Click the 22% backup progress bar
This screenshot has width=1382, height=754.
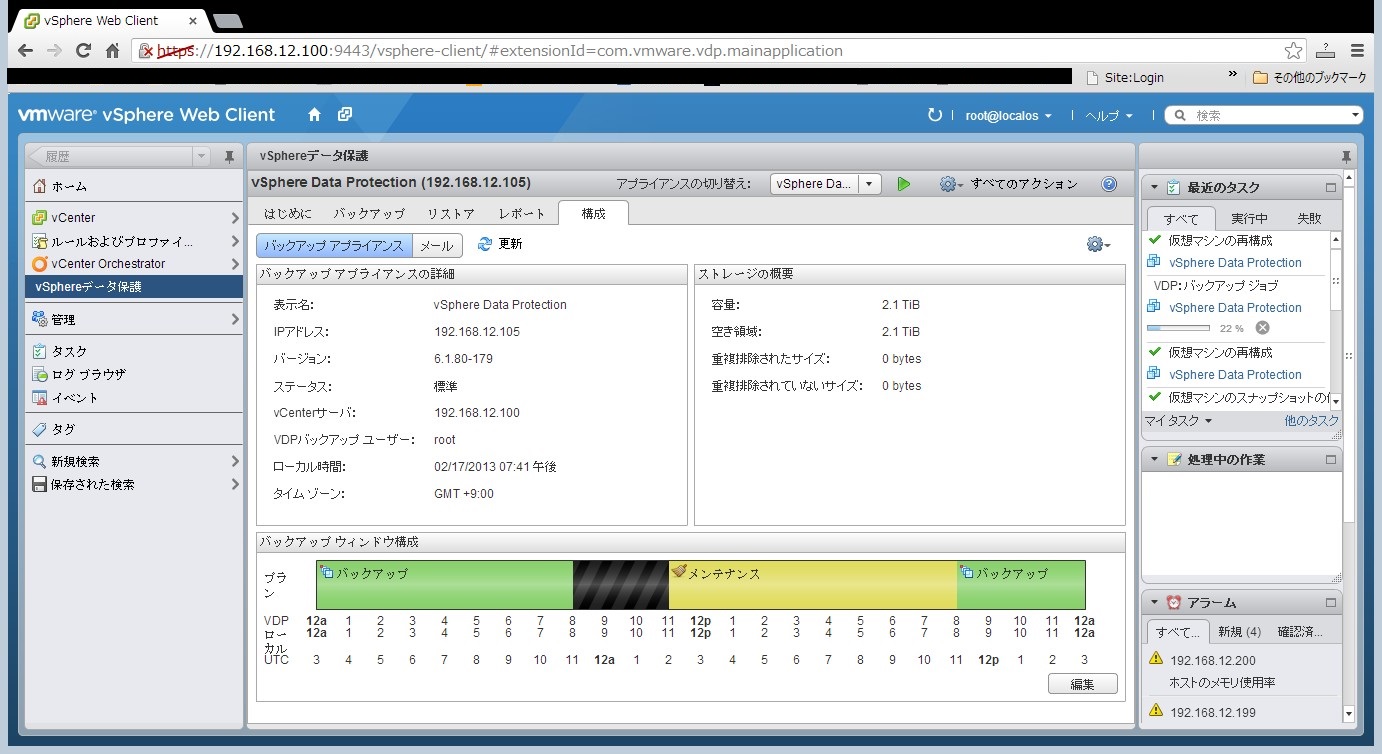click(1179, 328)
